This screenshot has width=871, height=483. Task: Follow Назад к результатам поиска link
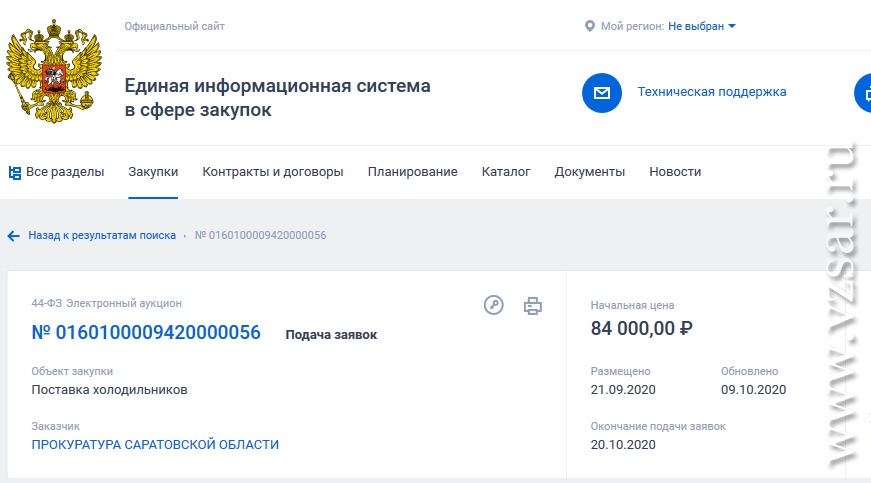(102, 235)
